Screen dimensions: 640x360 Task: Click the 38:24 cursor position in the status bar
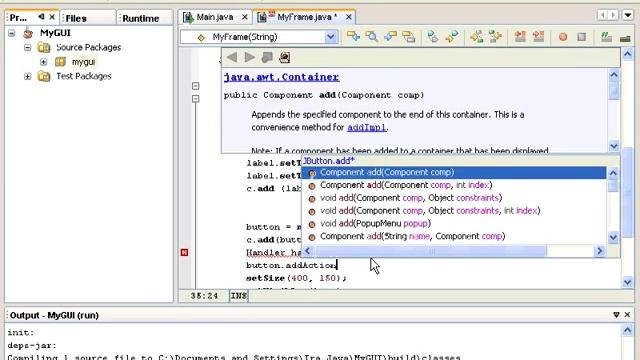(204, 296)
